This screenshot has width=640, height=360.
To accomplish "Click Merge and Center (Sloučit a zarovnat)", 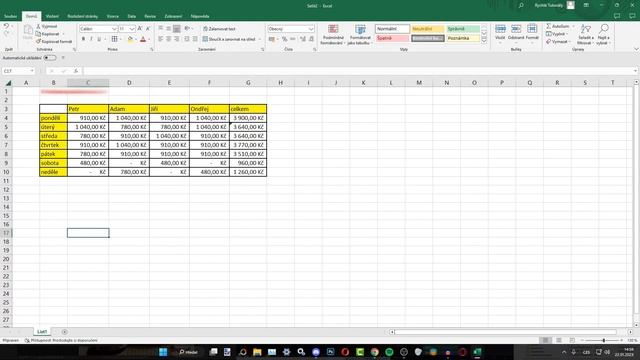I will 229,39.
